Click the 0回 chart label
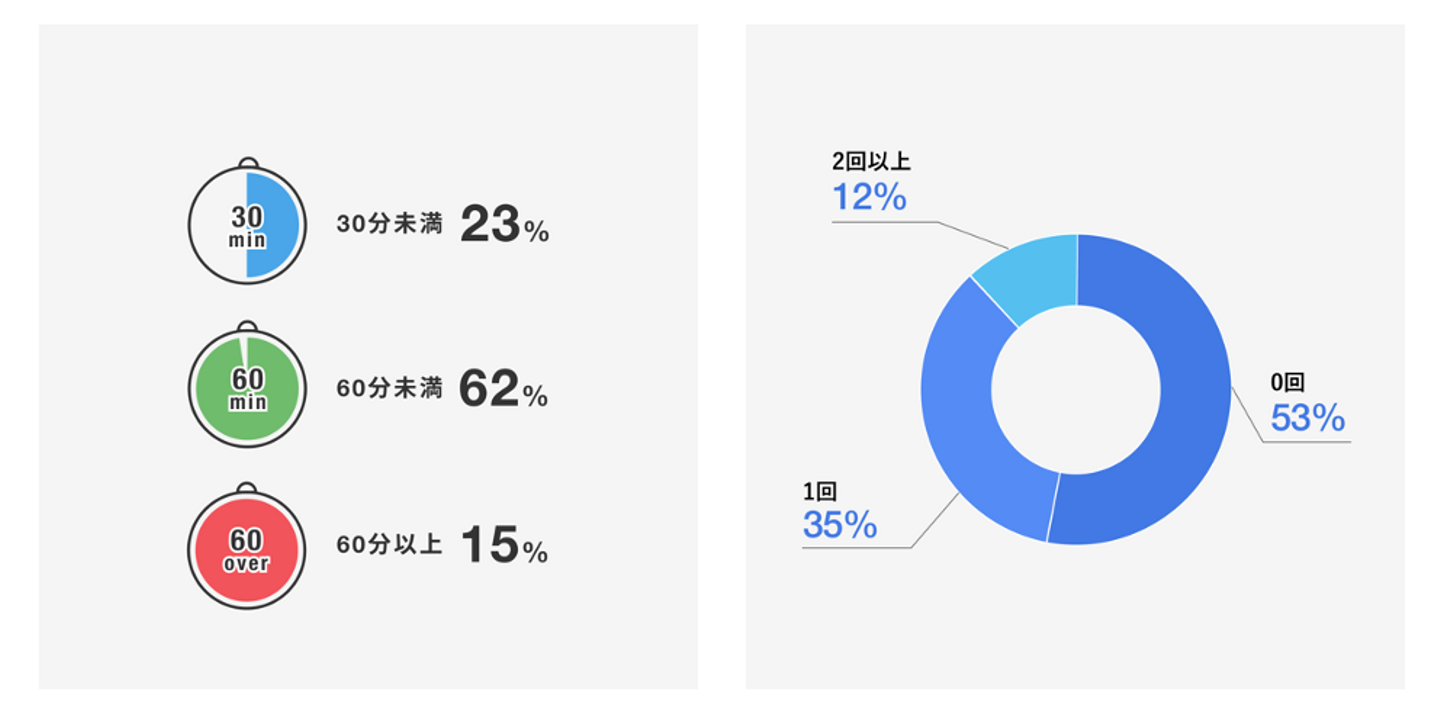This screenshot has height=717, width=1440. 1287,383
